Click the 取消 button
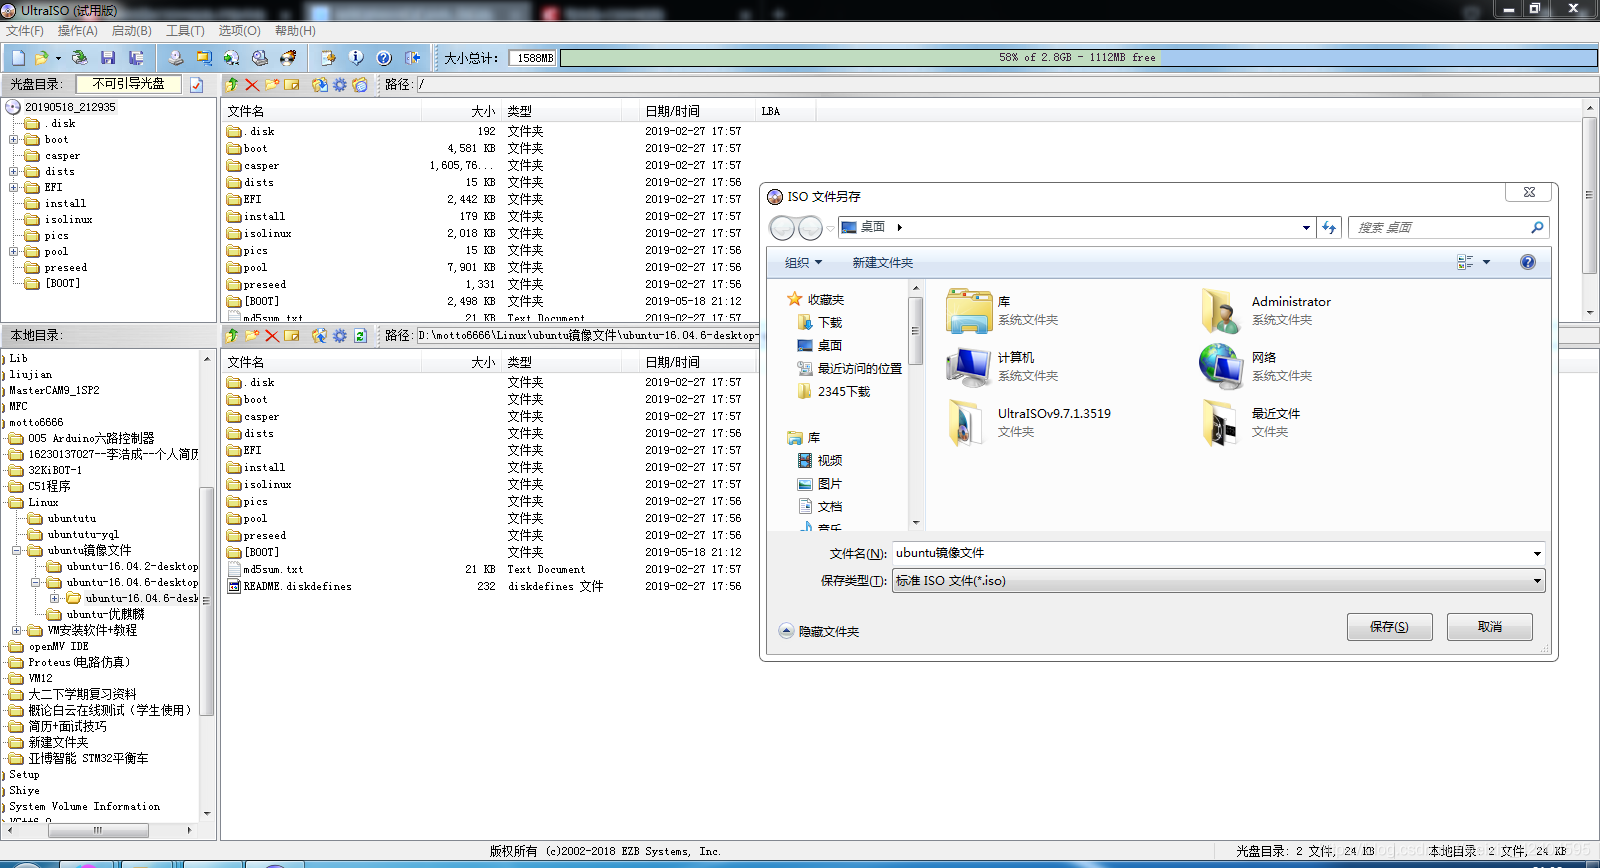Image resolution: width=1600 pixels, height=868 pixels. (1490, 627)
